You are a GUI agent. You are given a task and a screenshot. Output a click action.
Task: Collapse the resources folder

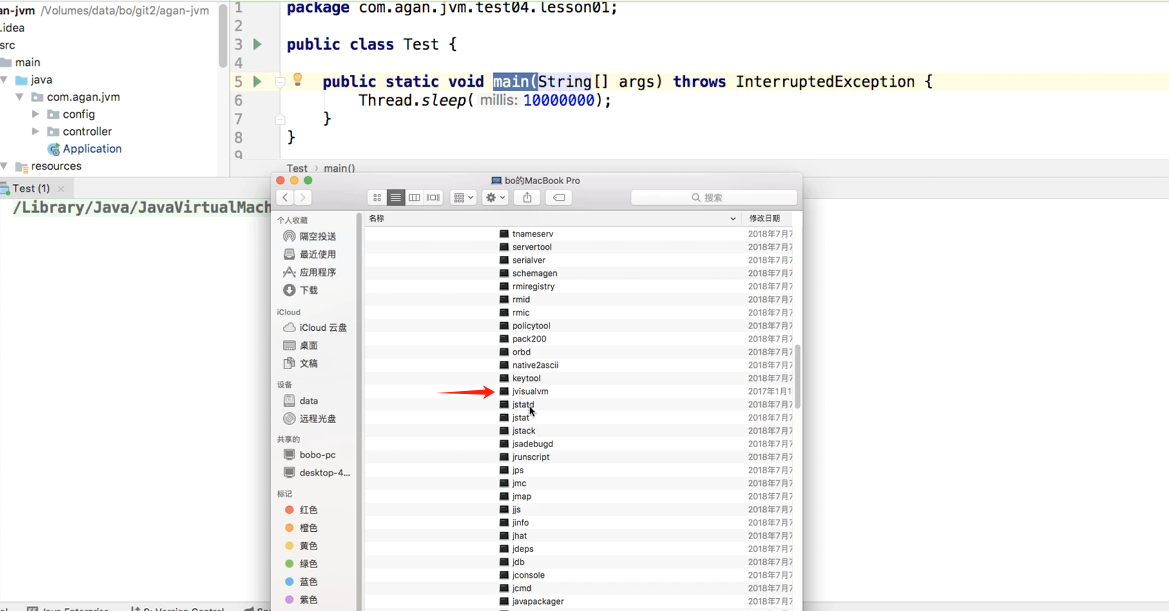(x=4, y=166)
